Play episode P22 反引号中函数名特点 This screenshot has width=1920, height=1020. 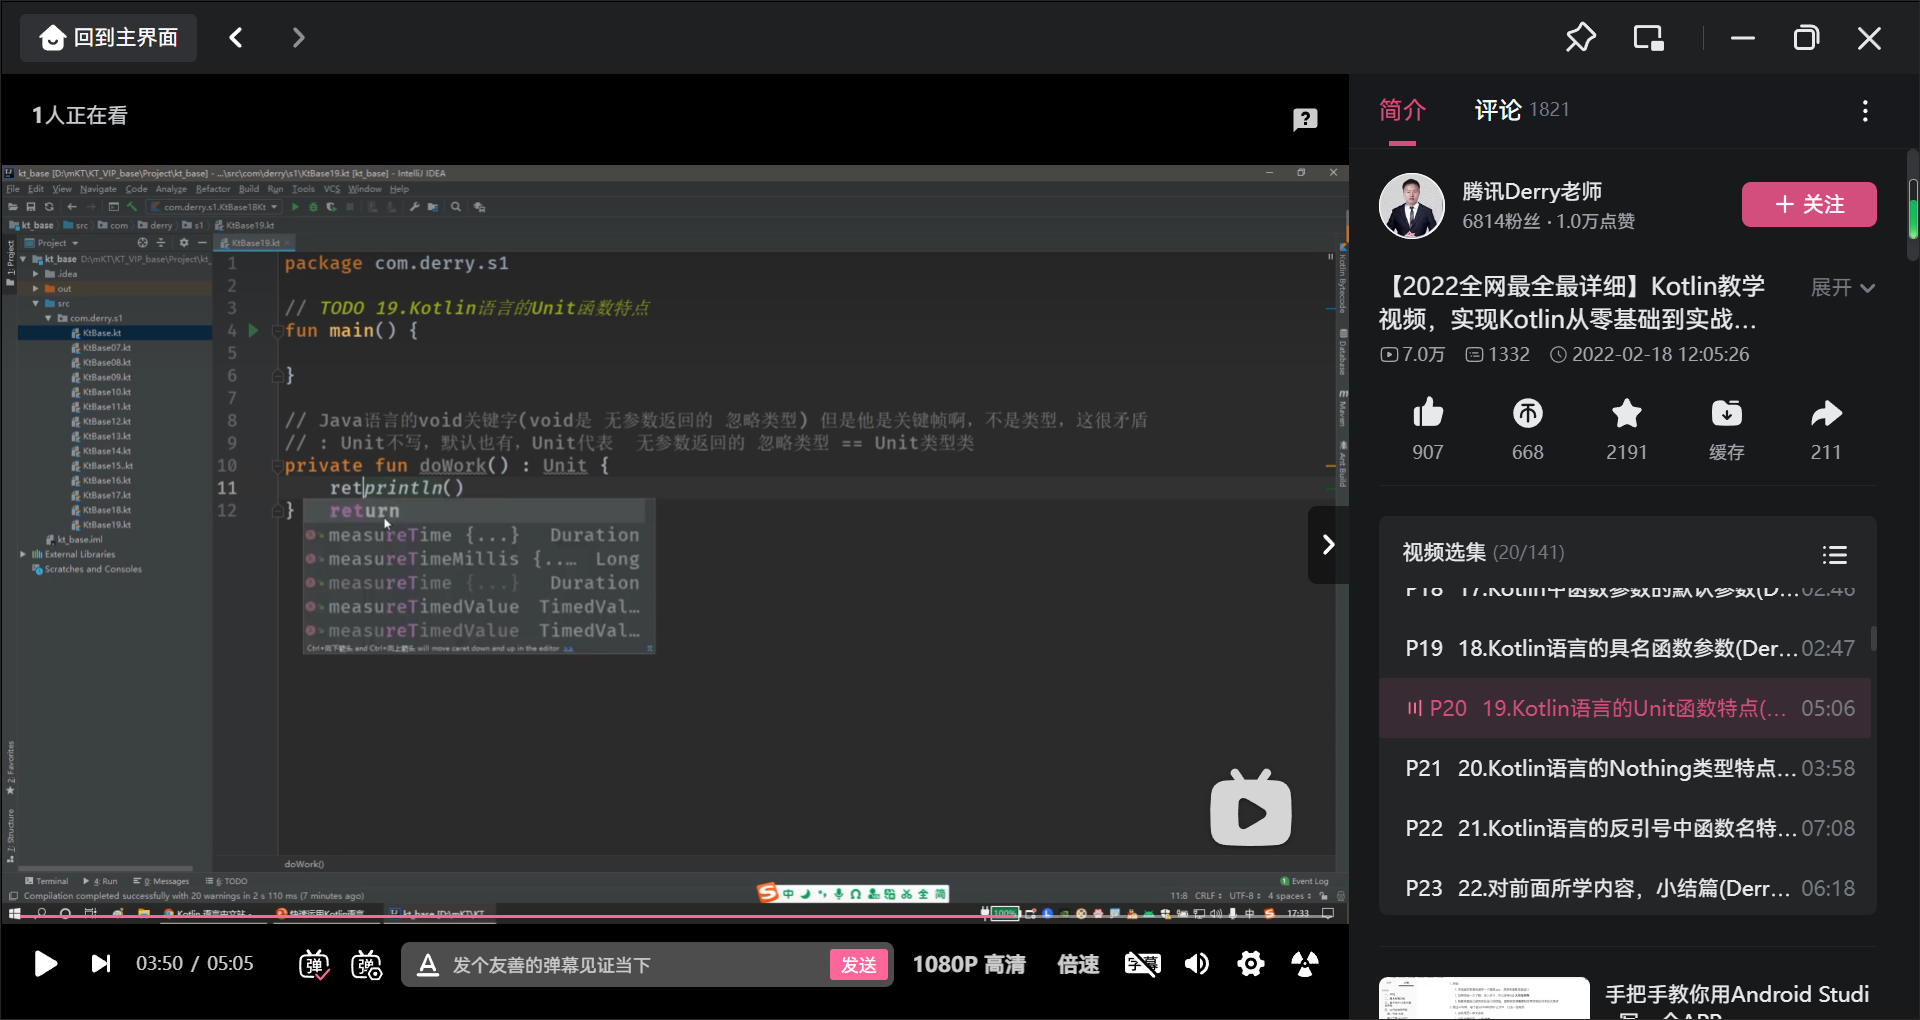[1627, 828]
